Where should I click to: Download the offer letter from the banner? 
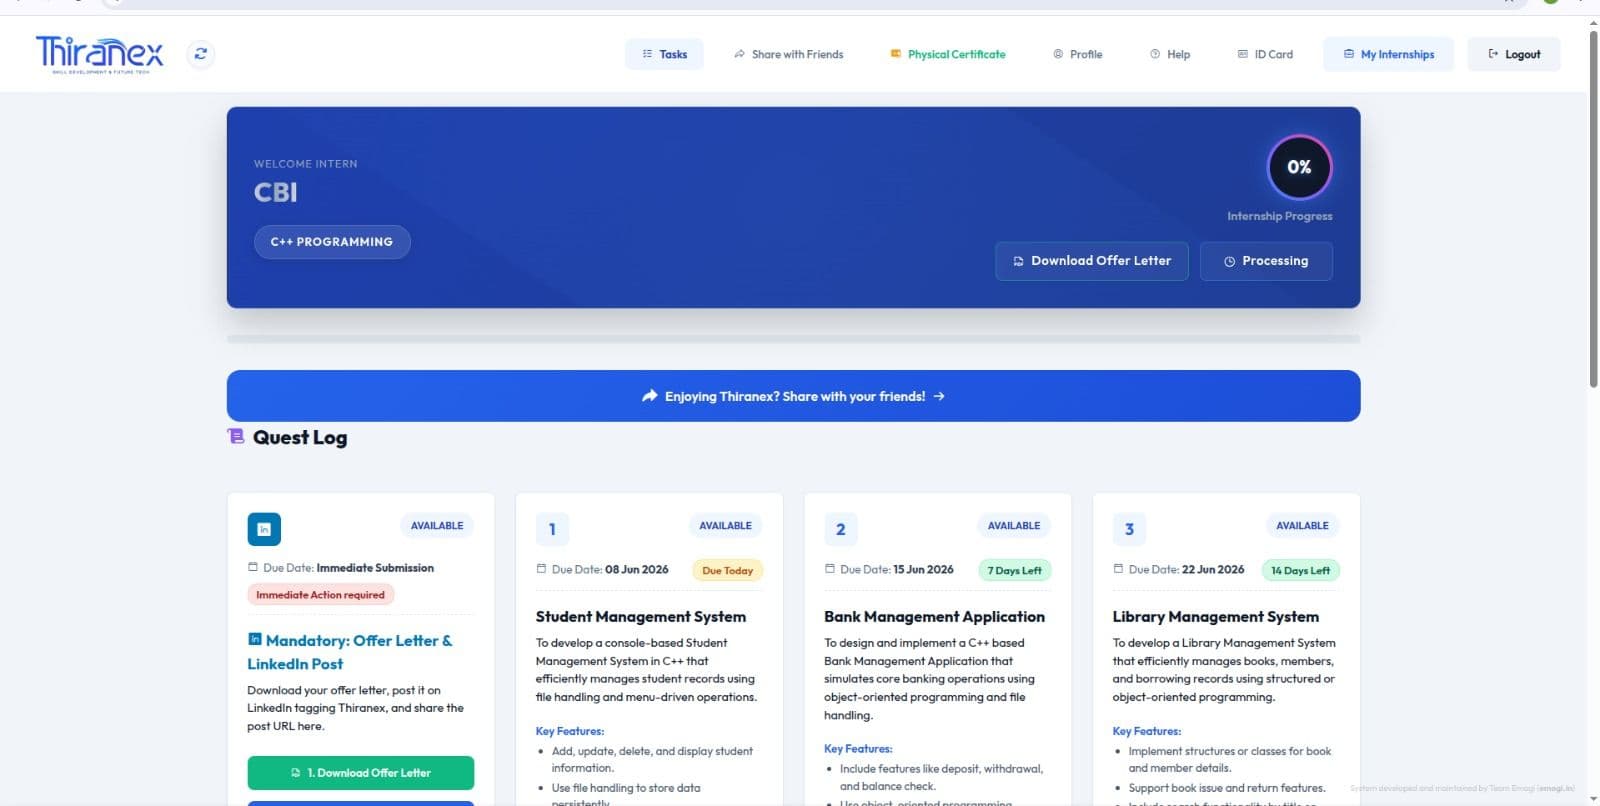(x=1092, y=261)
